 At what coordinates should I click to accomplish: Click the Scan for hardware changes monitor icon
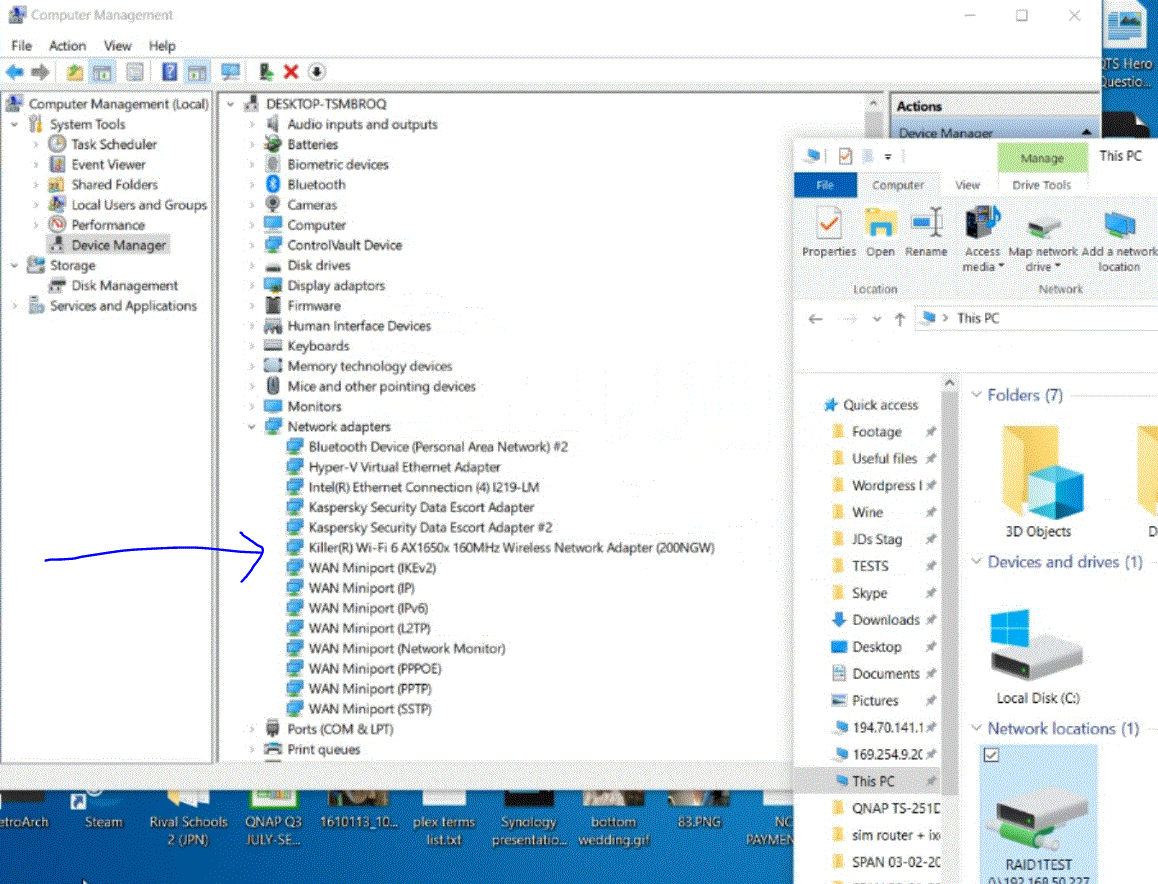[230, 72]
